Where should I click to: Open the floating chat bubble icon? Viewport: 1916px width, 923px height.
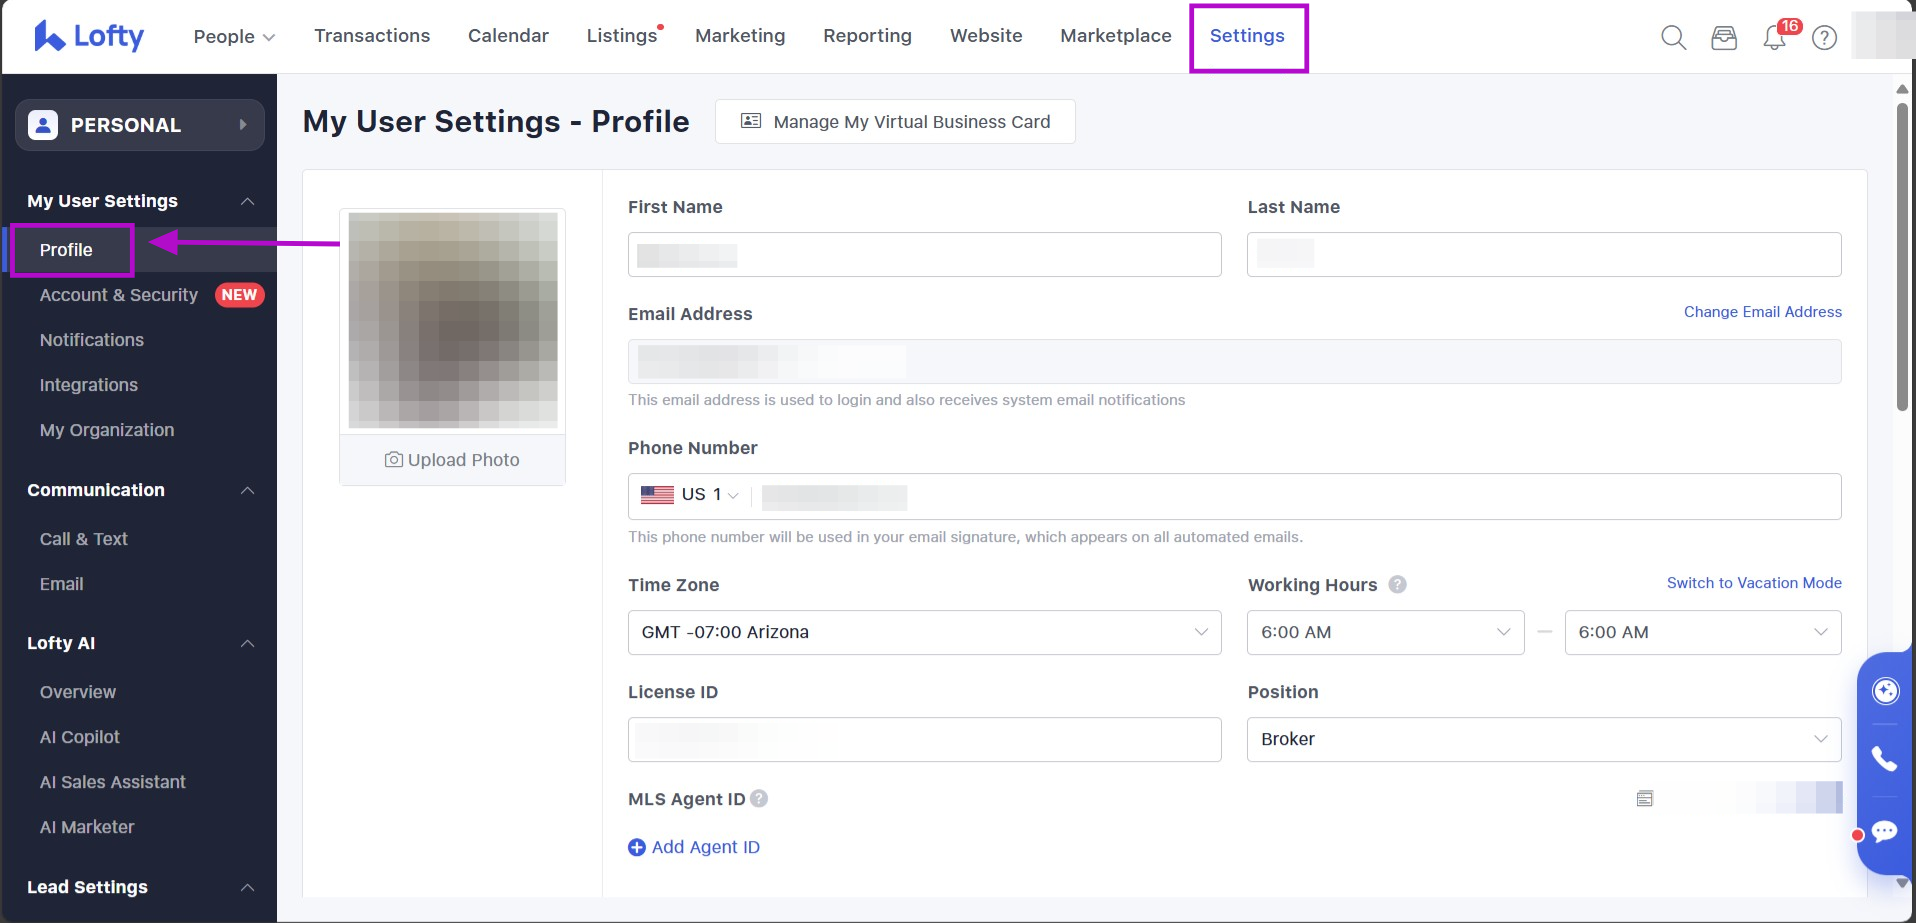pos(1885,832)
